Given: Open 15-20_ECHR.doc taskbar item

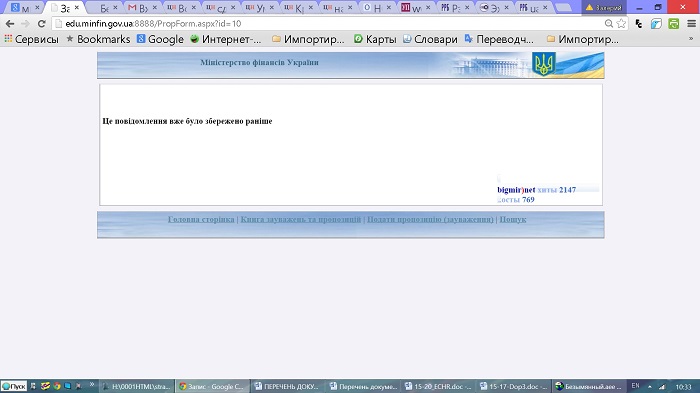Looking at the screenshot, I should [438, 386].
